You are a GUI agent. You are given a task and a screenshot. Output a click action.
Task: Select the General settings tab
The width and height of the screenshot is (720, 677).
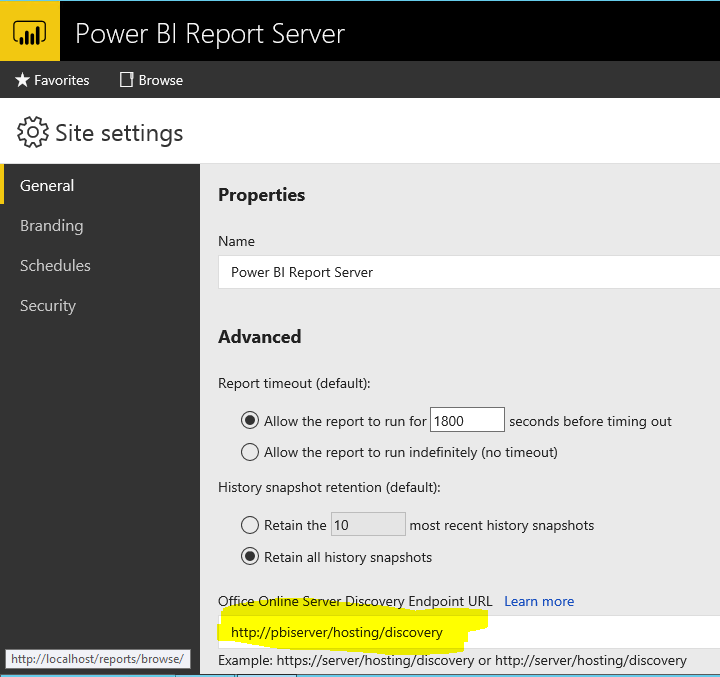(47, 185)
